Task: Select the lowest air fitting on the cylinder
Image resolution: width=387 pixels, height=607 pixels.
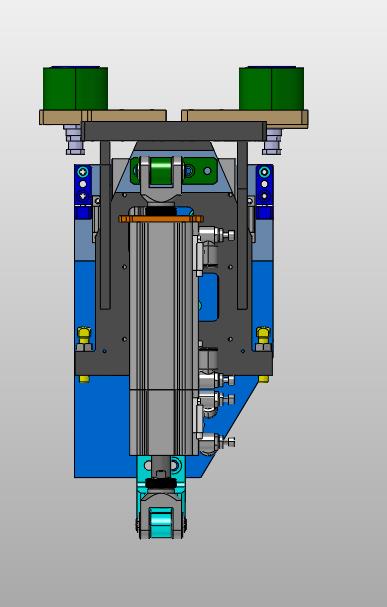Action: click(x=216, y=441)
